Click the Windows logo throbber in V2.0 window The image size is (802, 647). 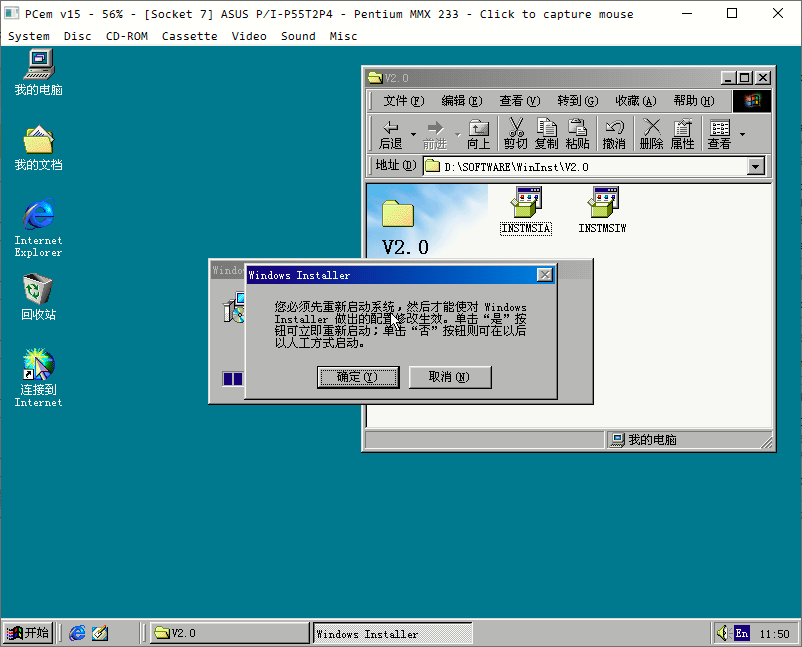751,101
